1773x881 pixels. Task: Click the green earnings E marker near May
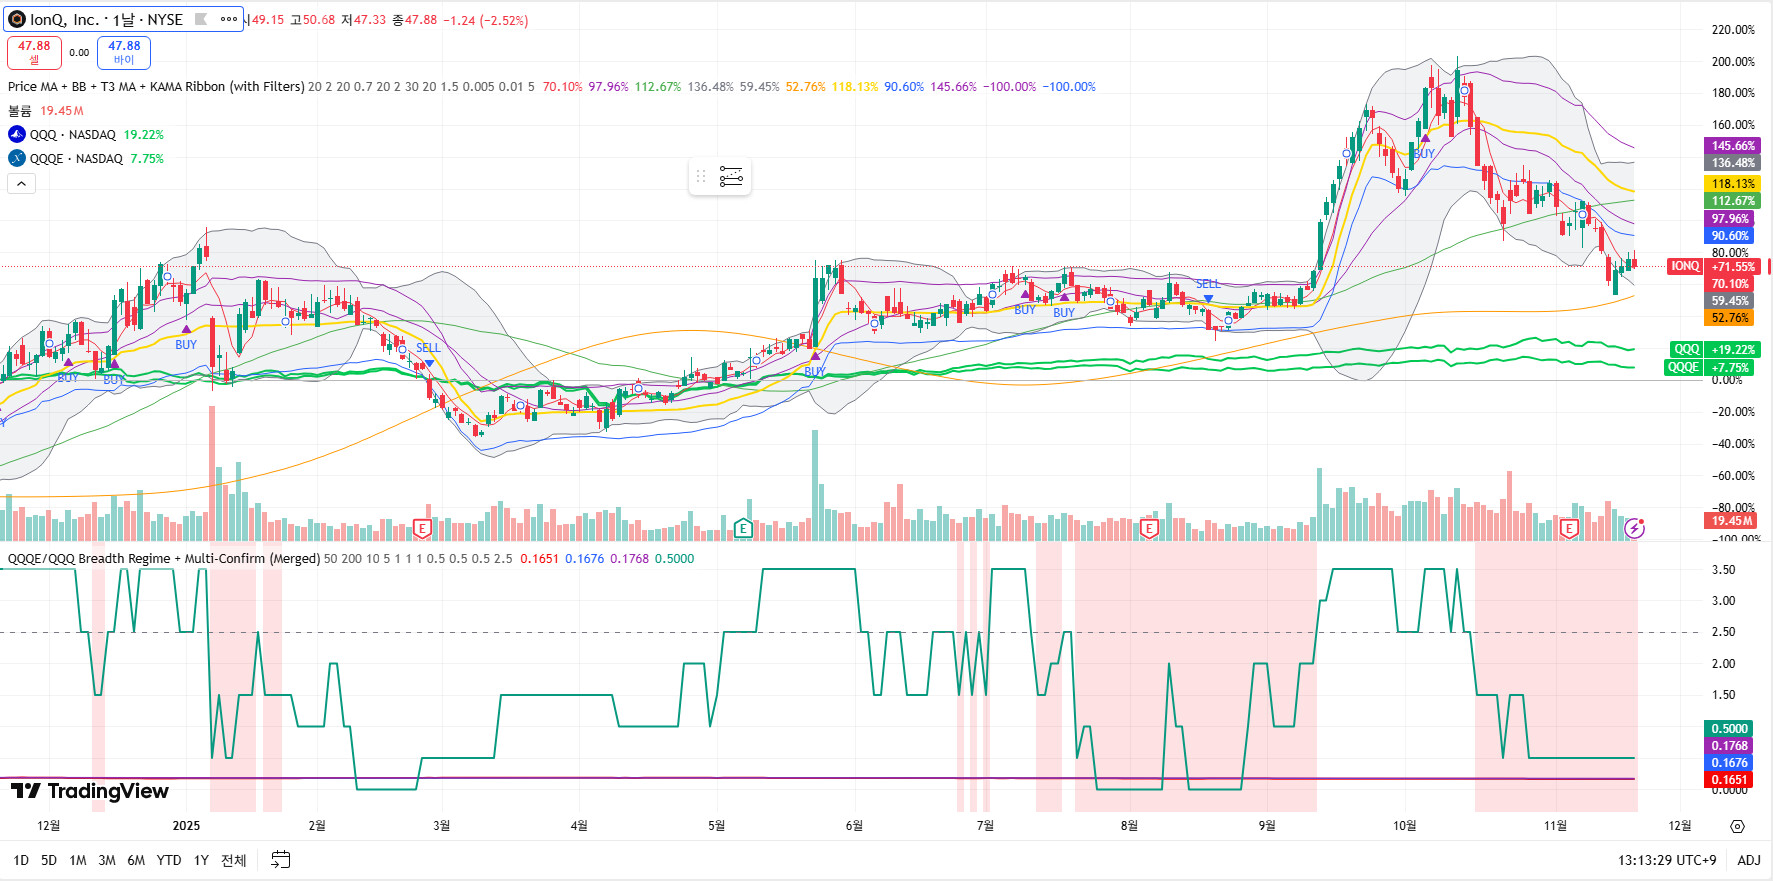click(743, 528)
